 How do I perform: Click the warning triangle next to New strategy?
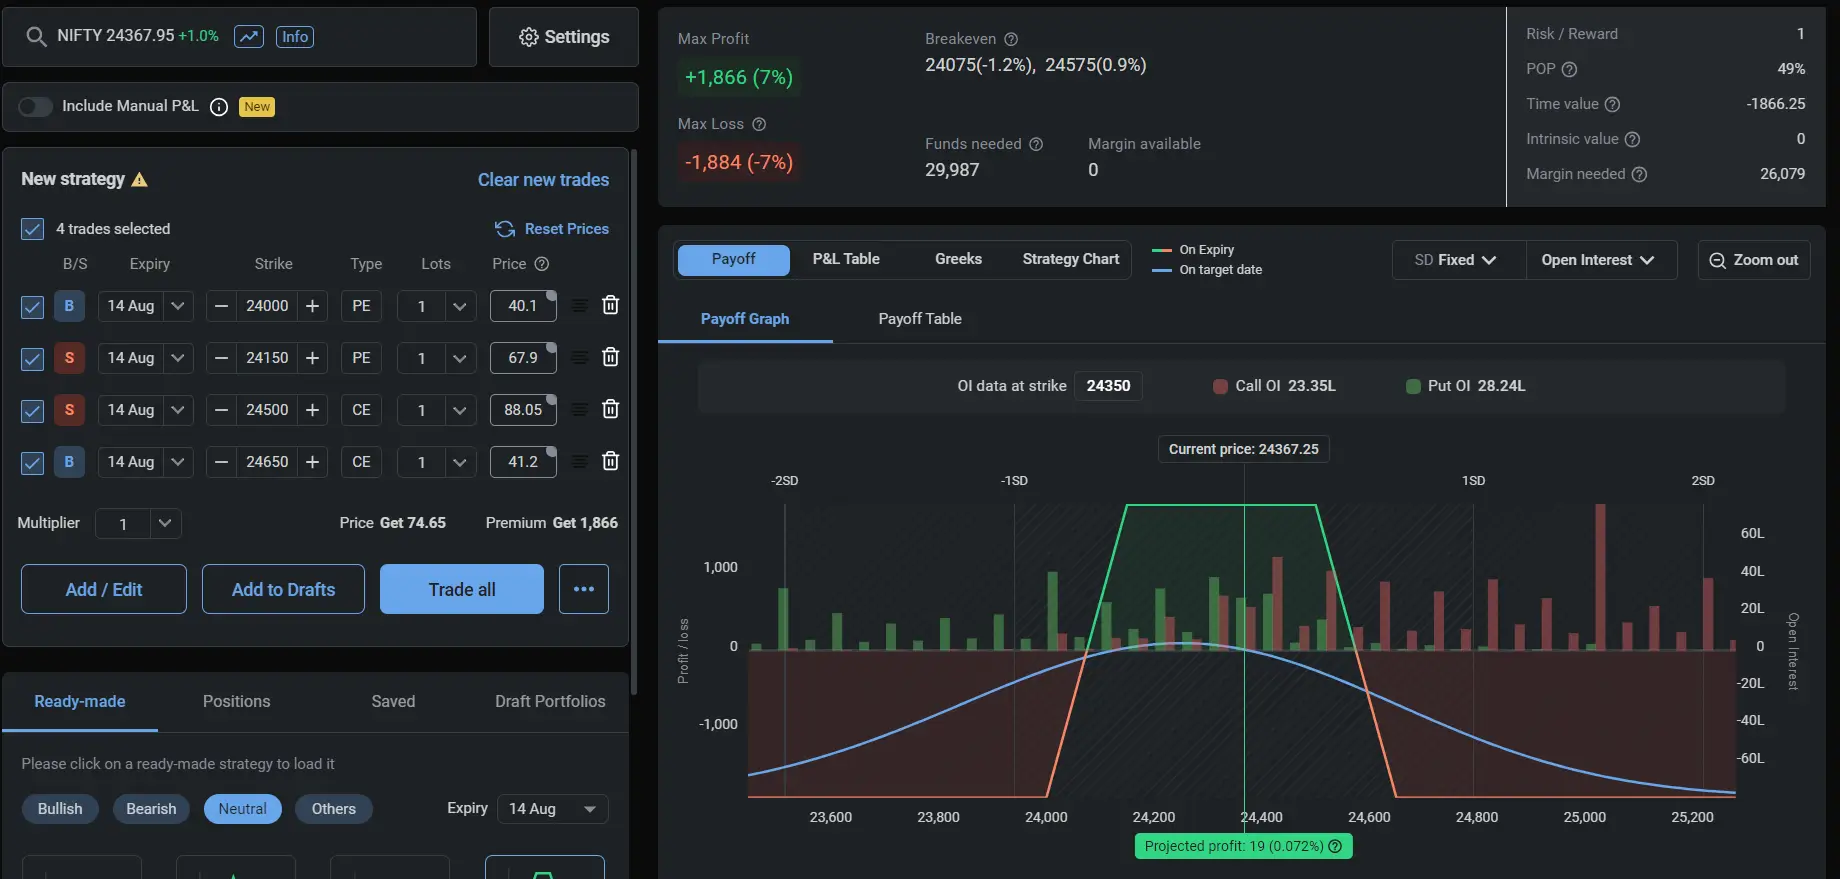(140, 180)
